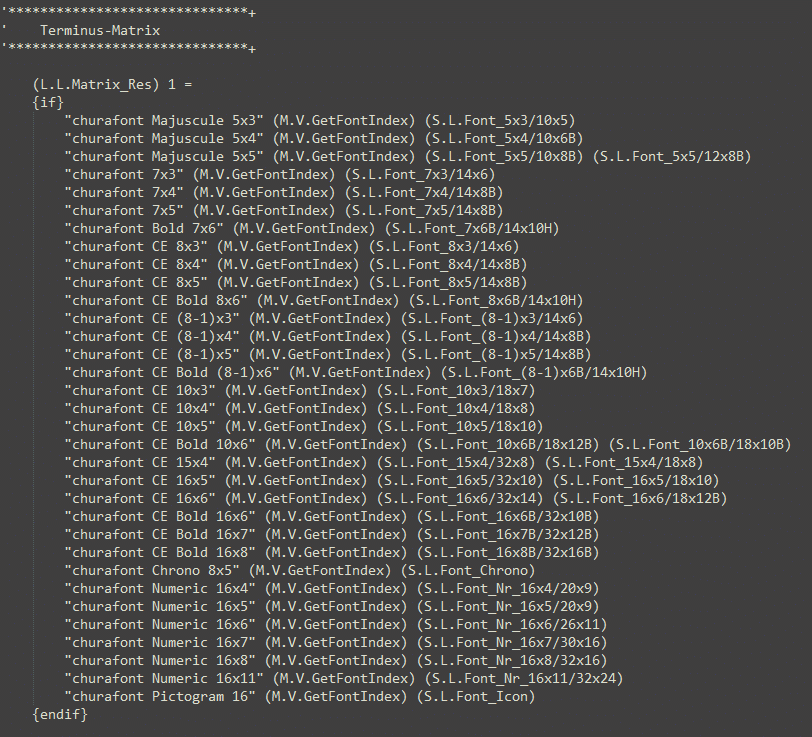This screenshot has height=737, width=812.
Task: Click the Terminus-Matrix header comment text
Action: 100,30
